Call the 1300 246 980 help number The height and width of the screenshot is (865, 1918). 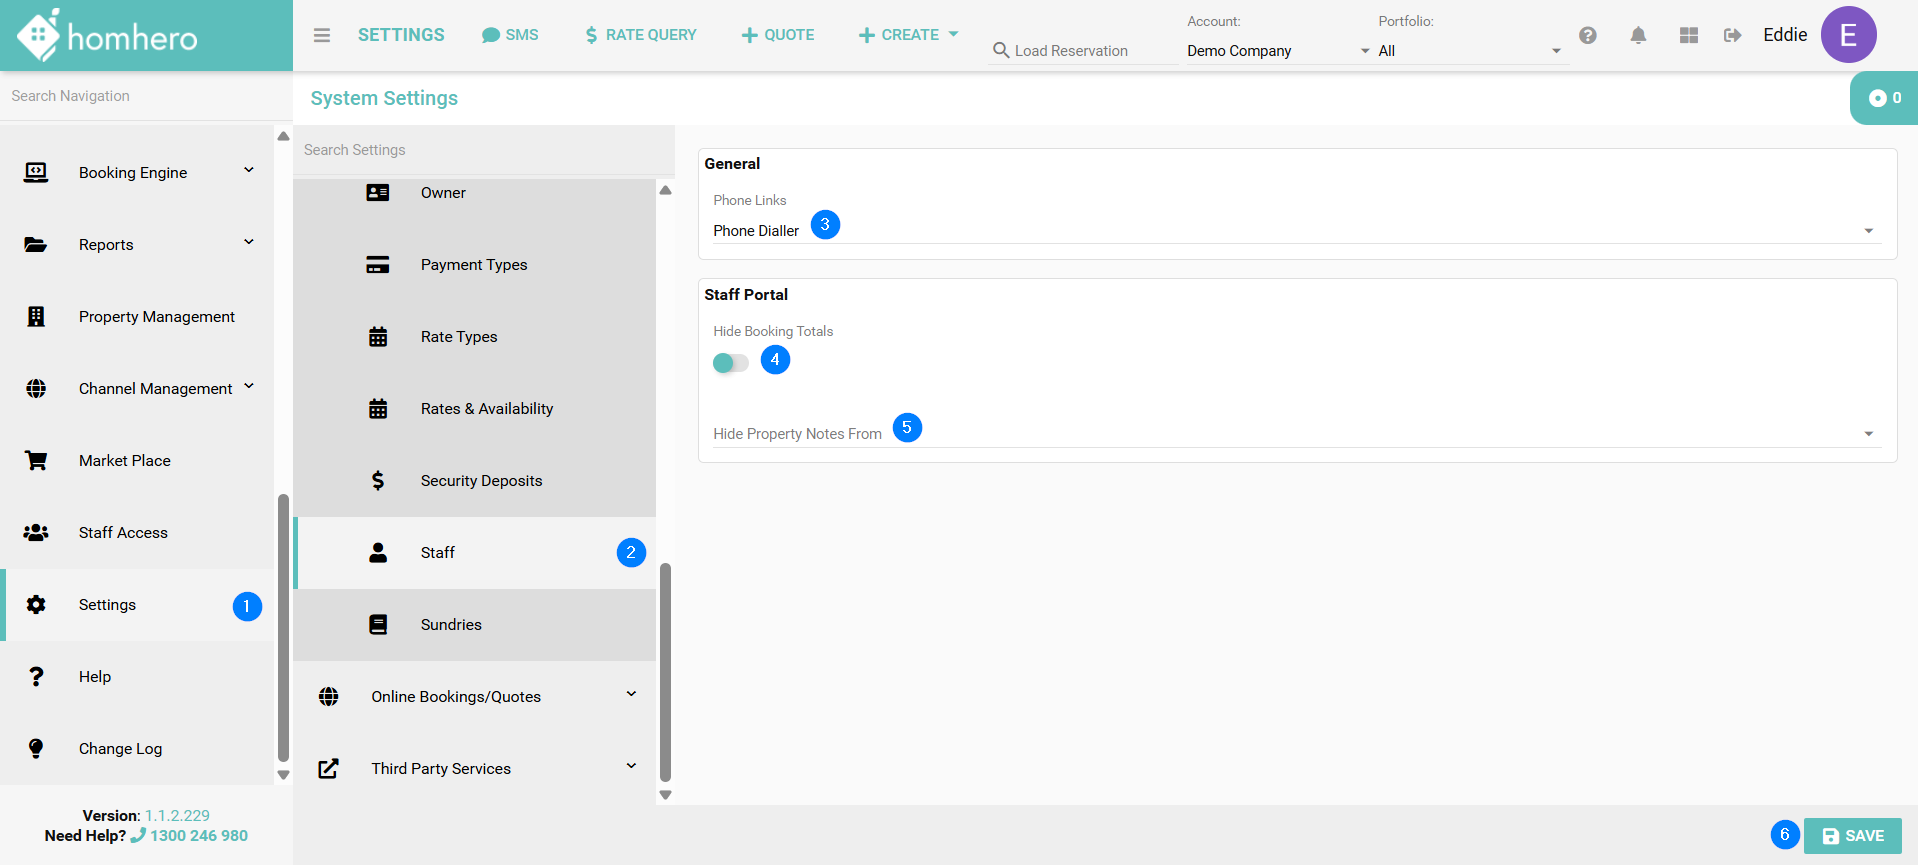(198, 836)
